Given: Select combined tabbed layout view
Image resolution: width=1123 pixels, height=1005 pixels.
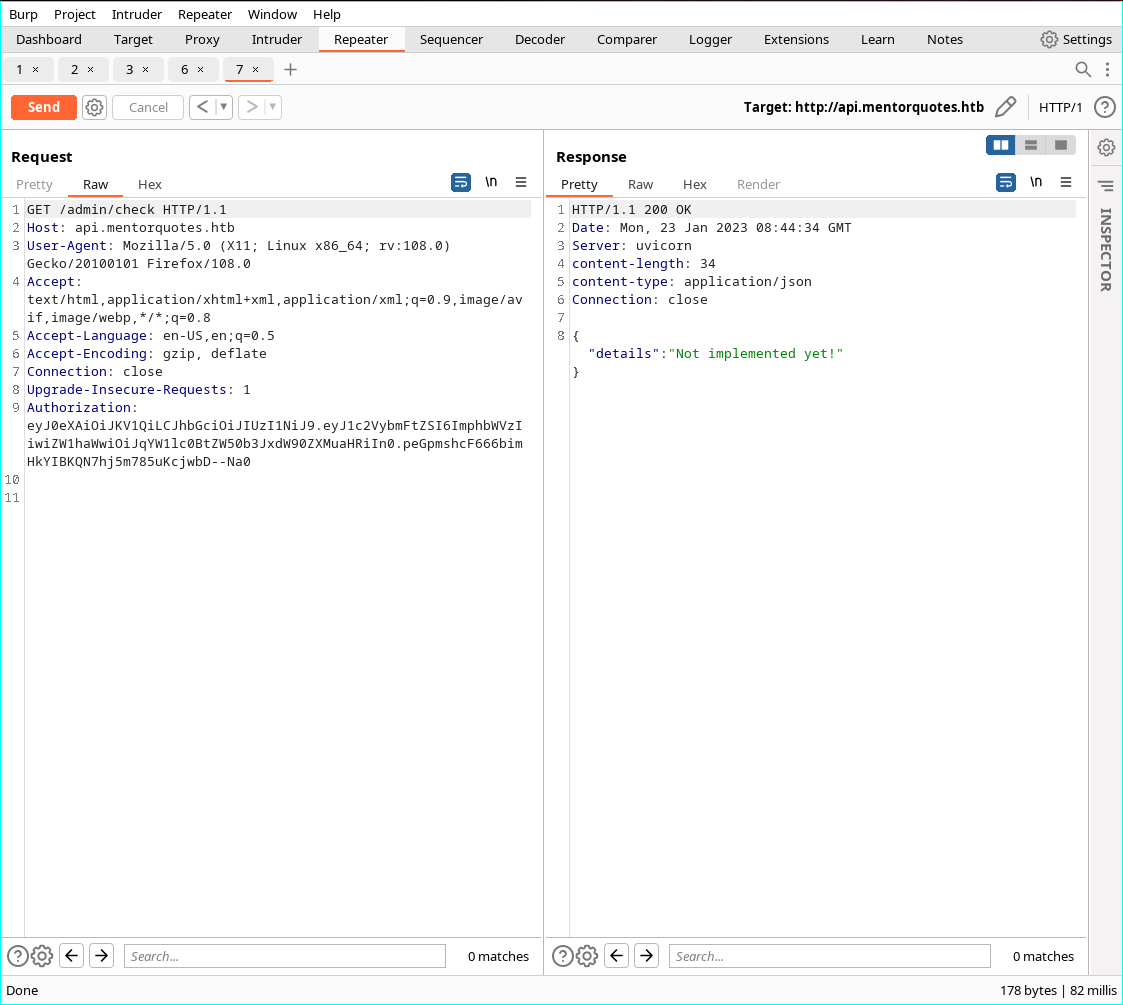Looking at the screenshot, I should [1061, 145].
